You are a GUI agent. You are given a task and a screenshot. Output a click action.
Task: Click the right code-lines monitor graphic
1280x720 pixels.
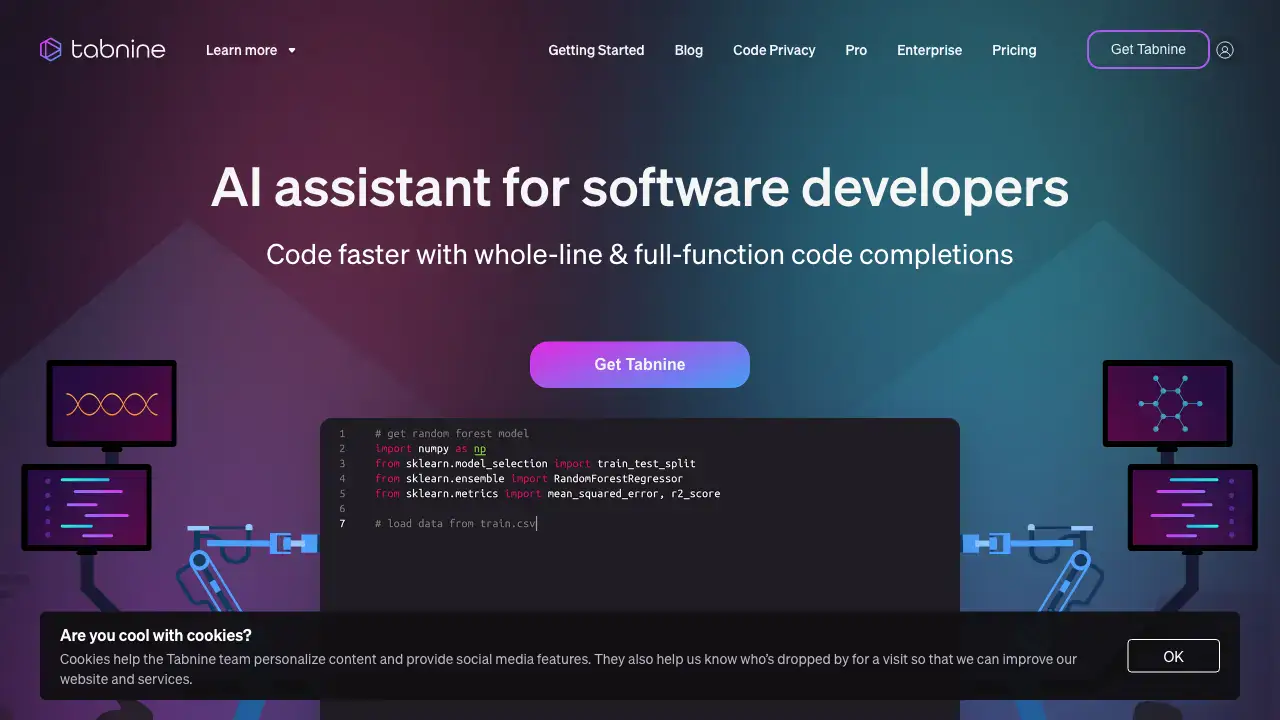click(1193, 507)
